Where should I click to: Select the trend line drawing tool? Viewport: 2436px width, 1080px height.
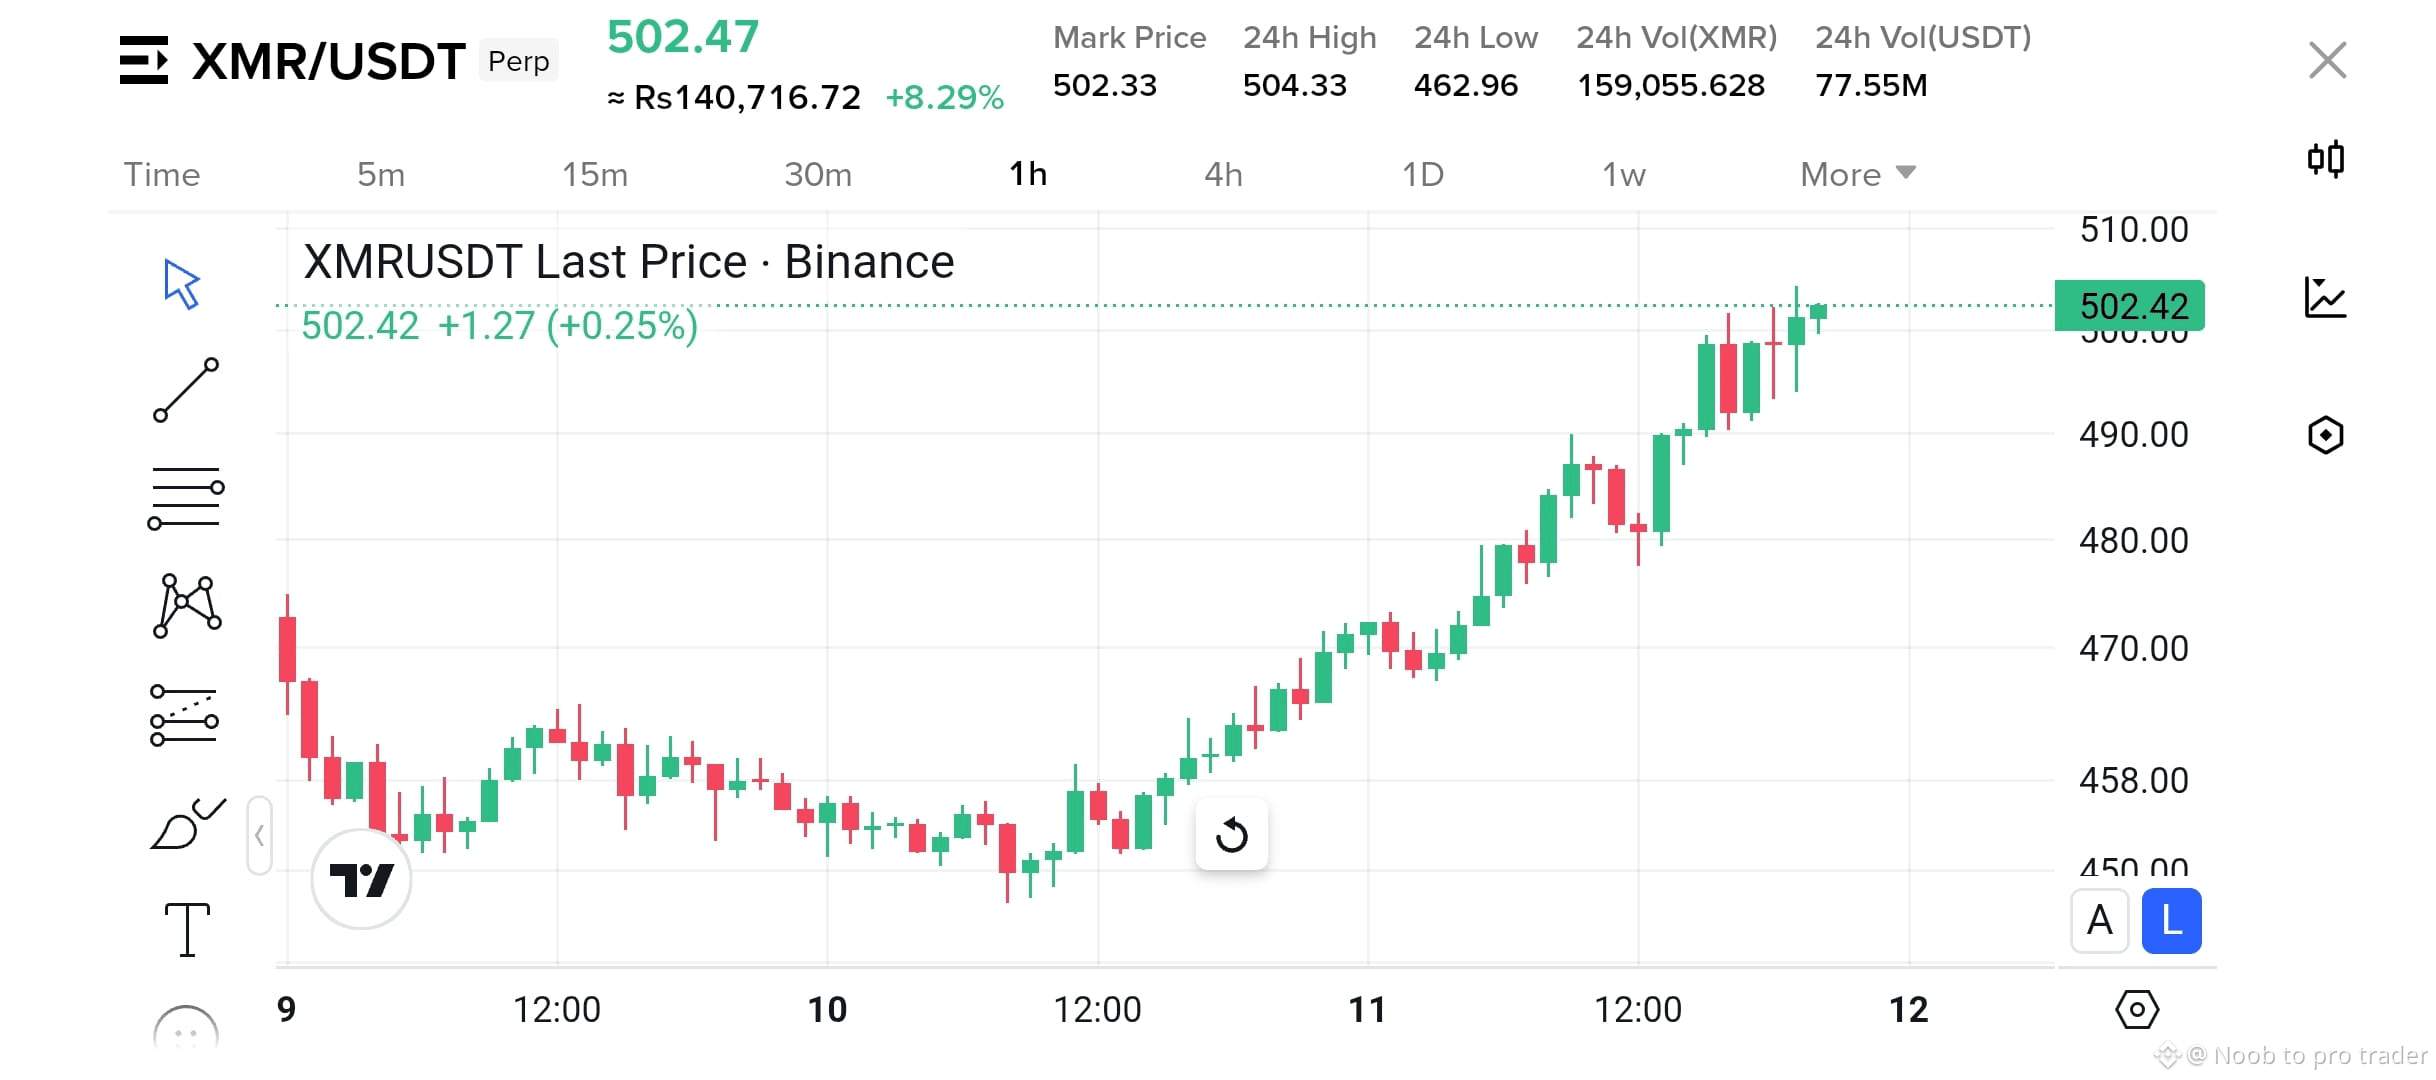click(x=186, y=390)
